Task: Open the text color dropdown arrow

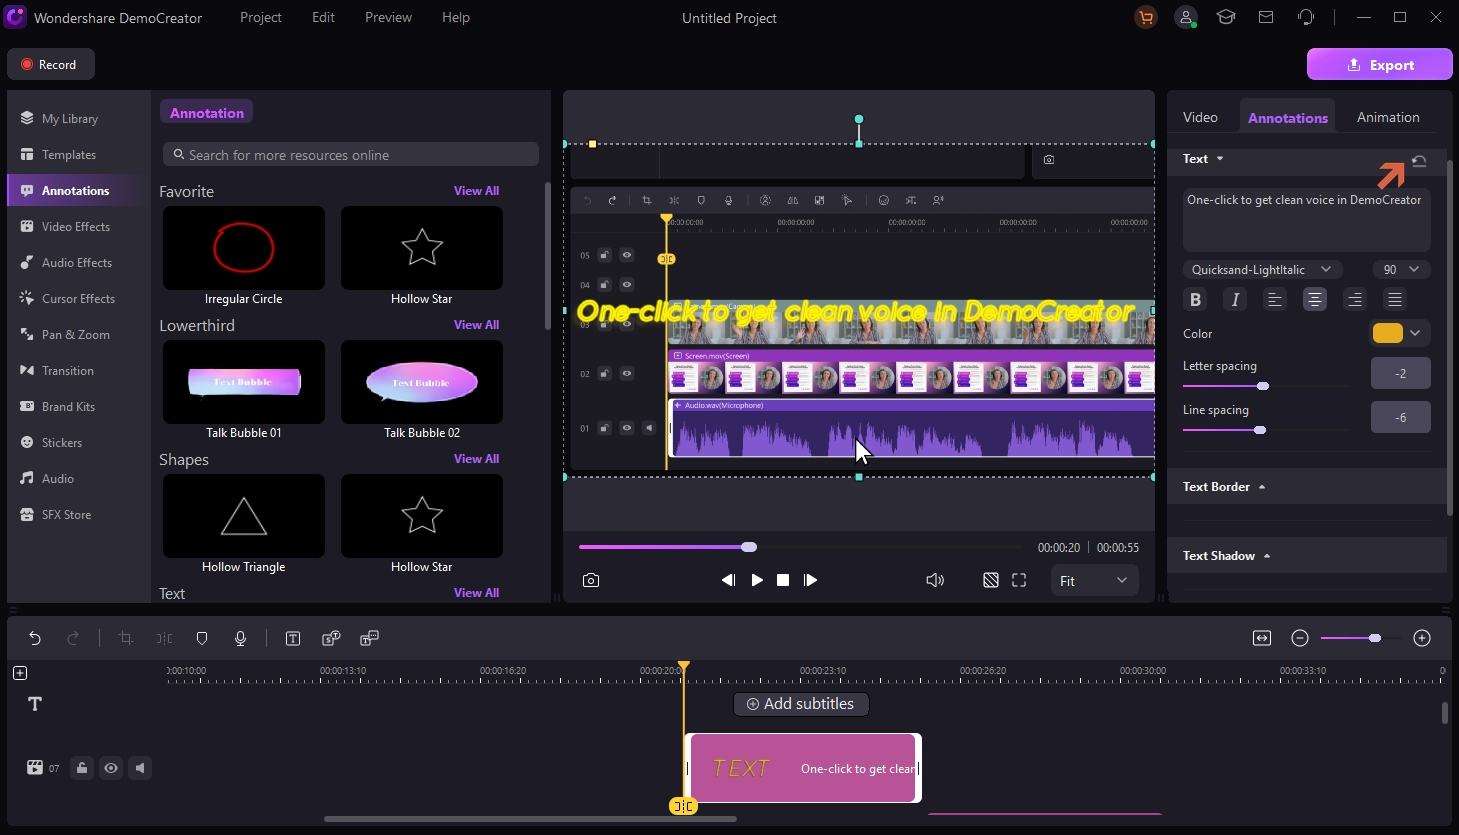Action: pos(1416,333)
